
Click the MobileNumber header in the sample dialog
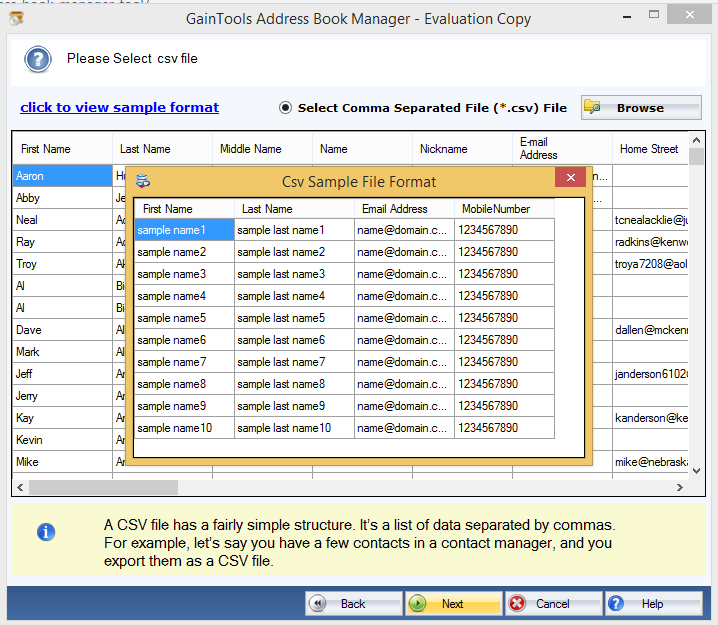pyautogui.click(x=504, y=209)
